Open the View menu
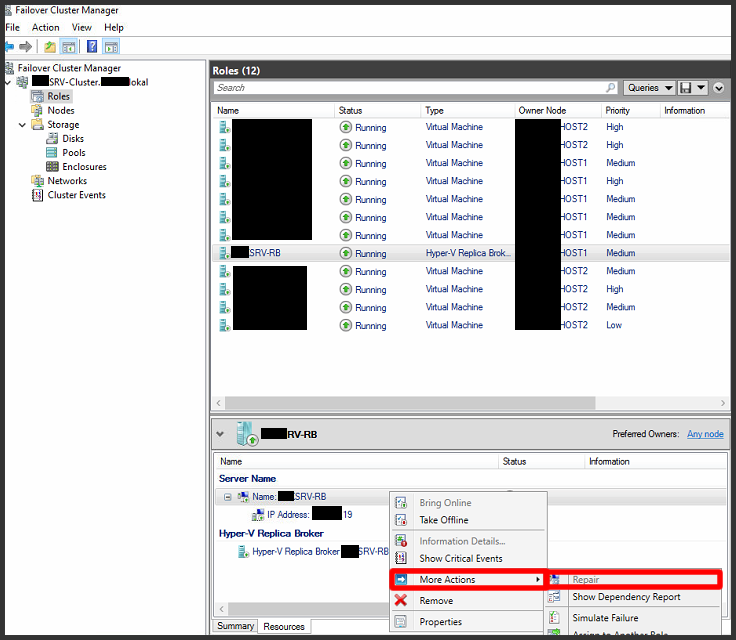 [x=82, y=28]
